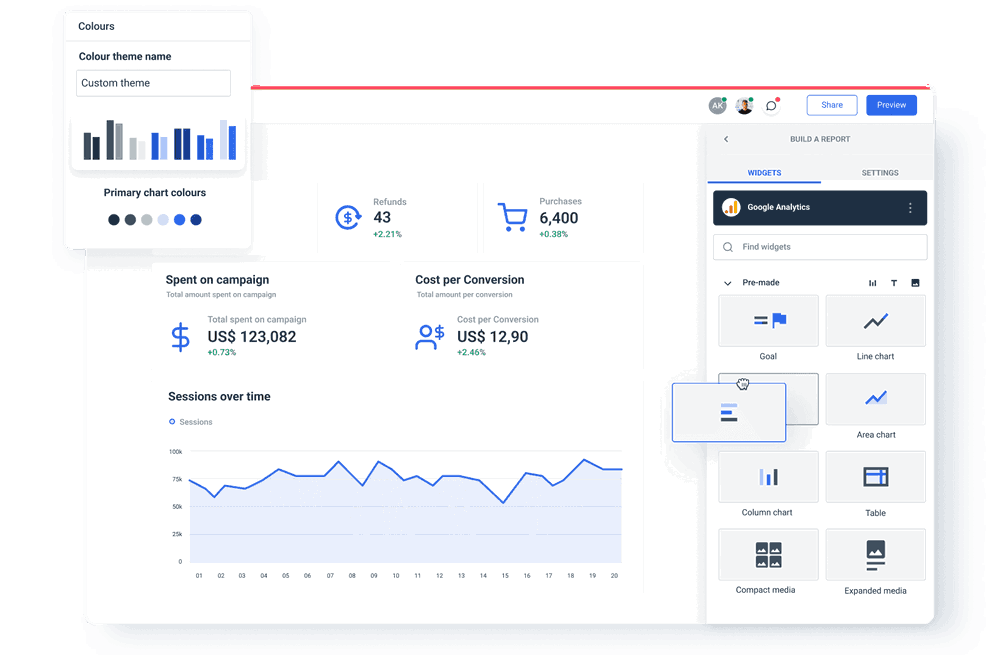
Task: Click the US$ 12,90 value
Action: coord(492,337)
